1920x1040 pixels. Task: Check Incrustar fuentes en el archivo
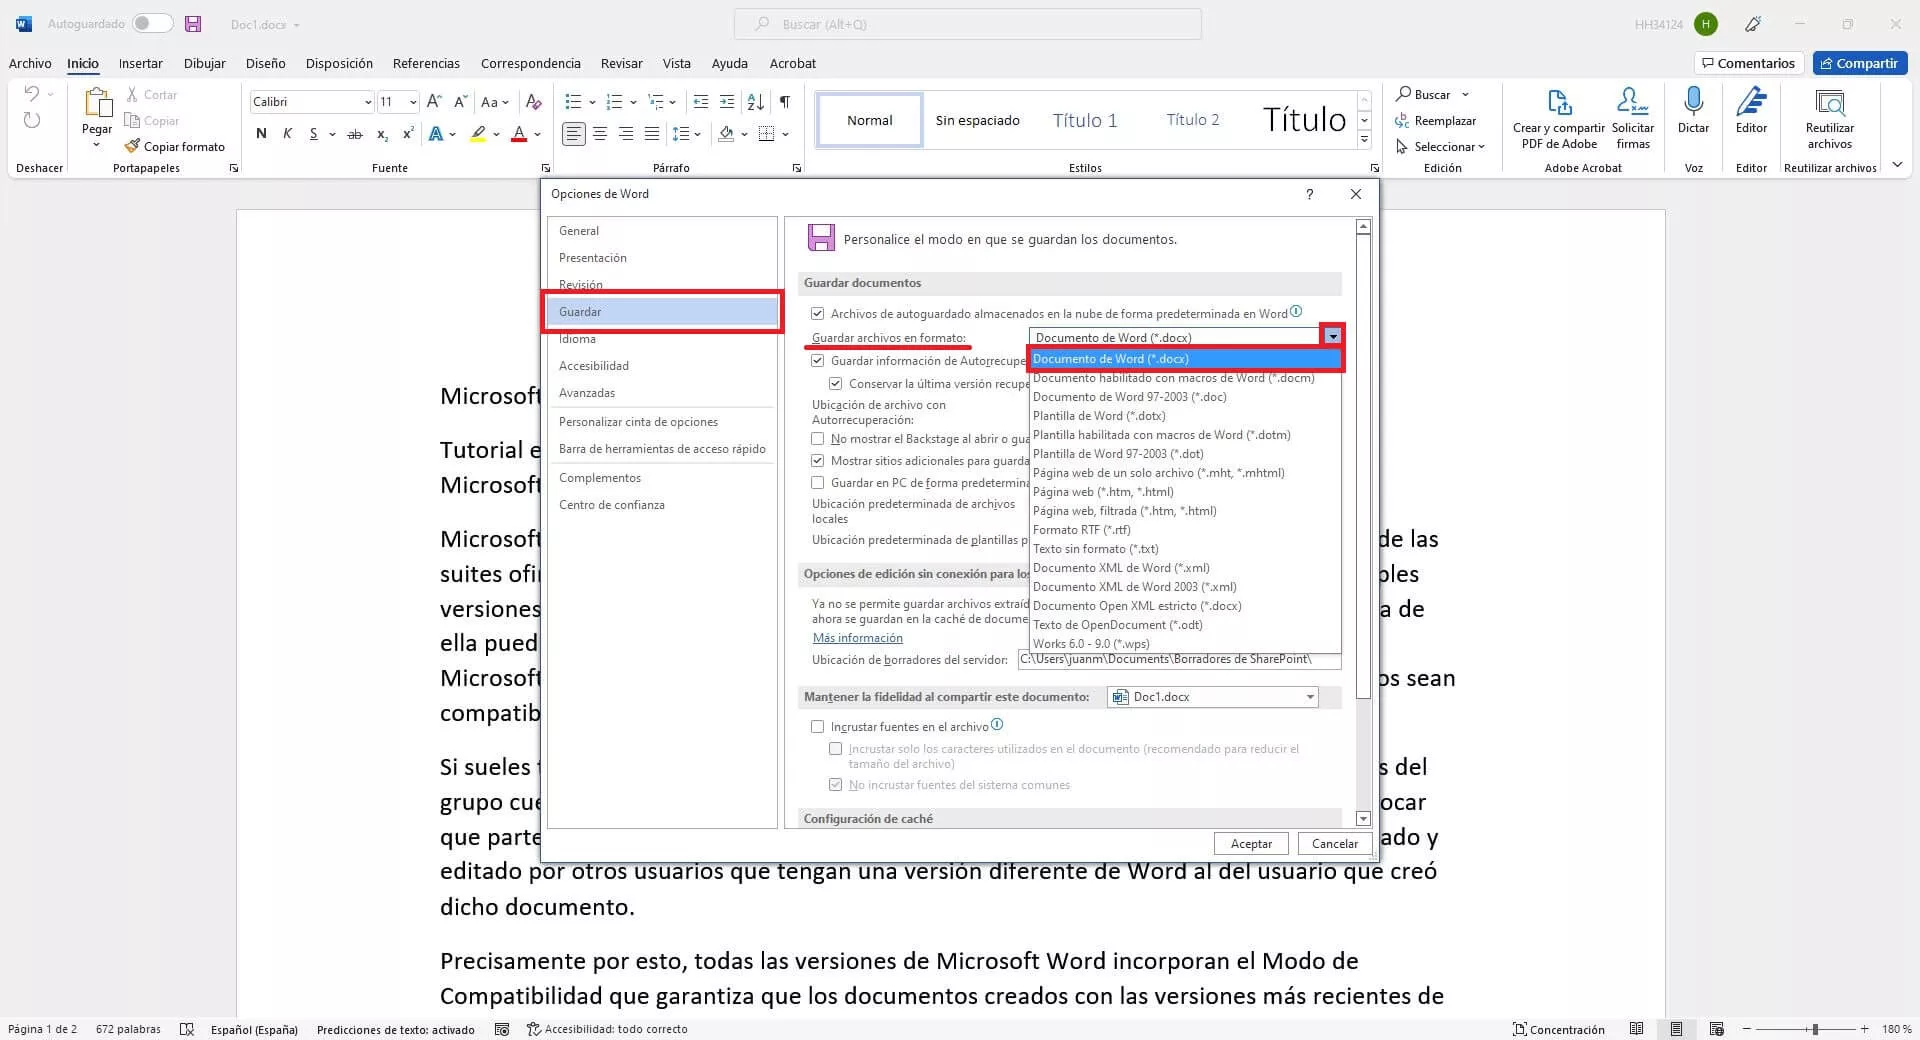pos(818,726)
